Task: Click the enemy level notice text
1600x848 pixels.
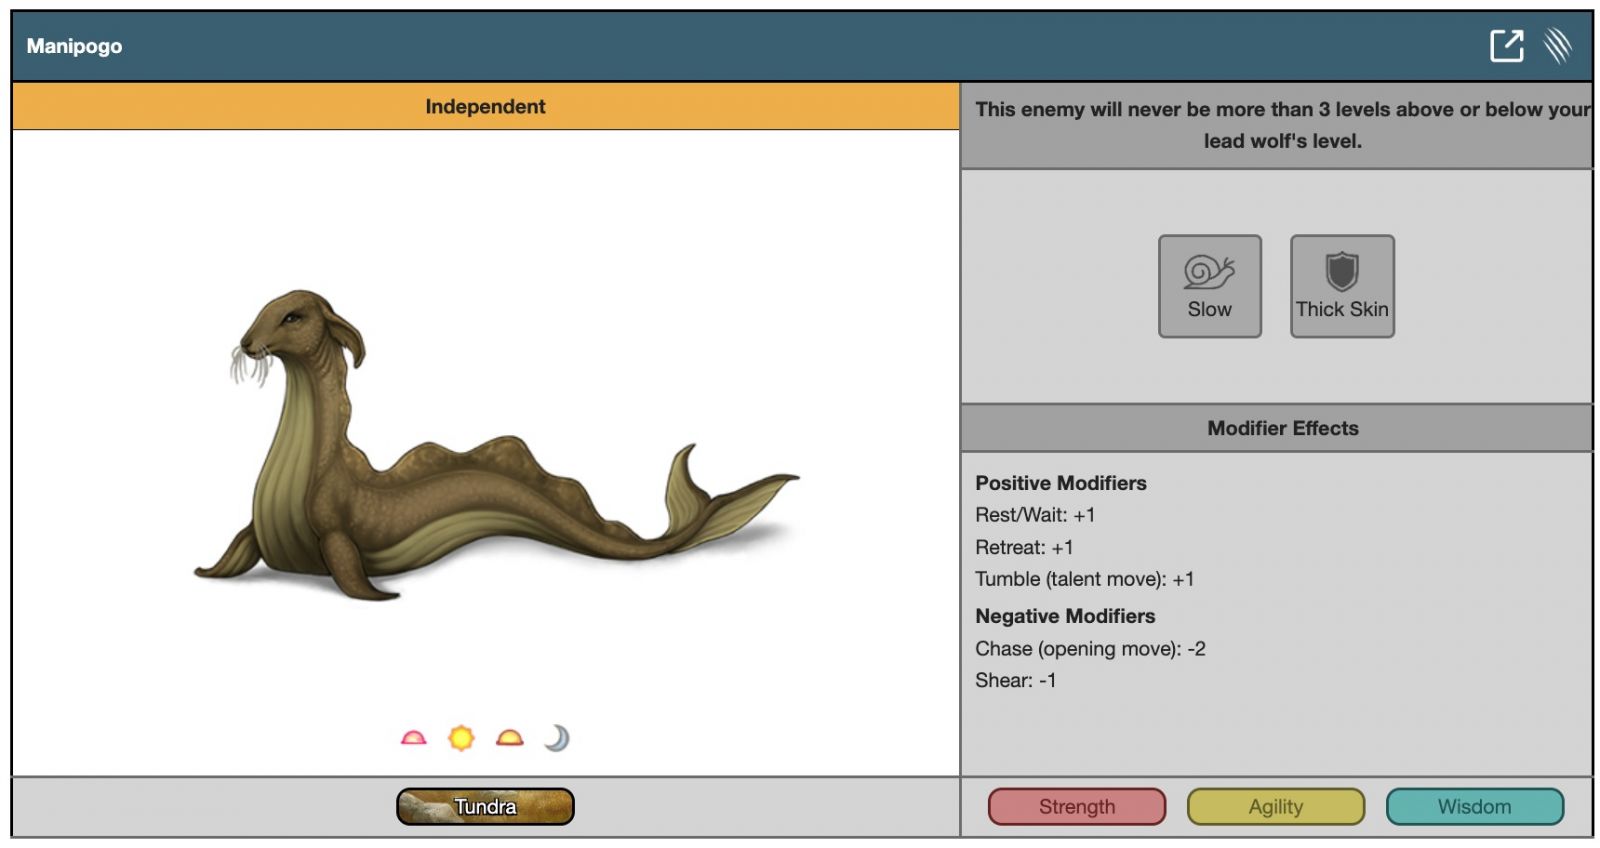Action: point(1282,125)
